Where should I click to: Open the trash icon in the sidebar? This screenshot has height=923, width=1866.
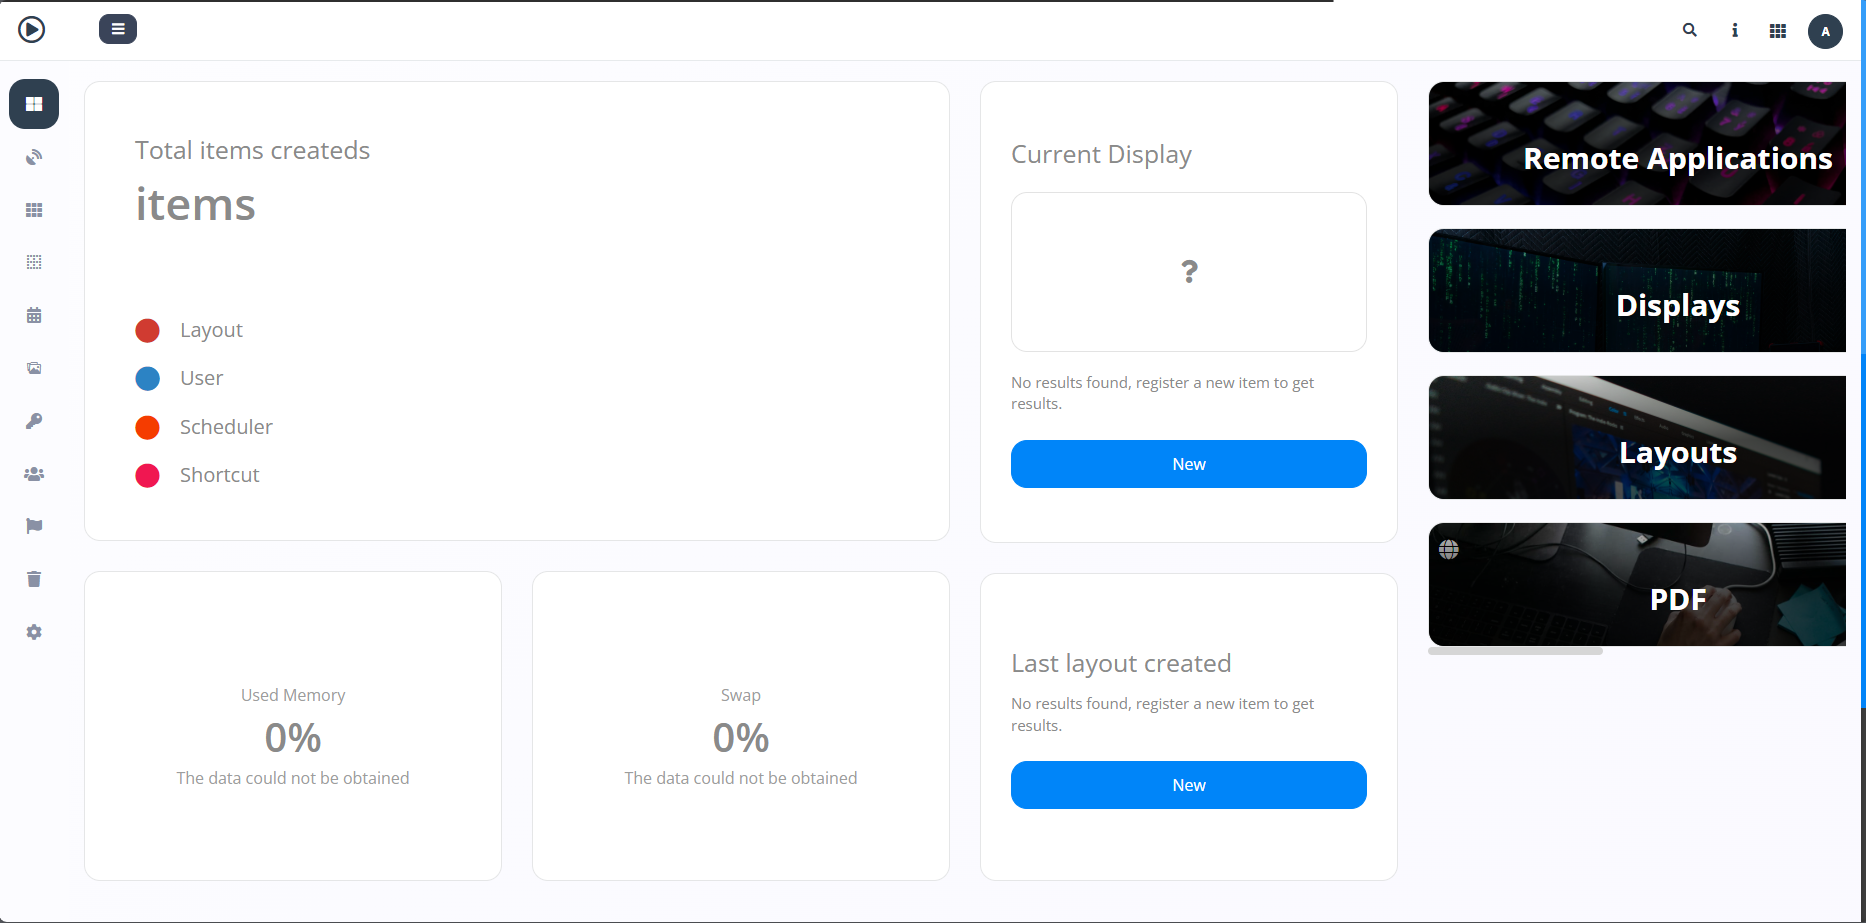click(33, 578)
